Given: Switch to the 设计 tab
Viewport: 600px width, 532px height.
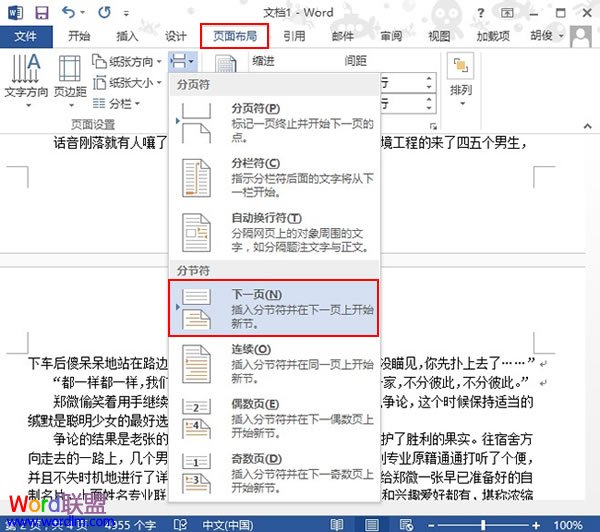Looking at the screenshot, I should tap(176, 36).
